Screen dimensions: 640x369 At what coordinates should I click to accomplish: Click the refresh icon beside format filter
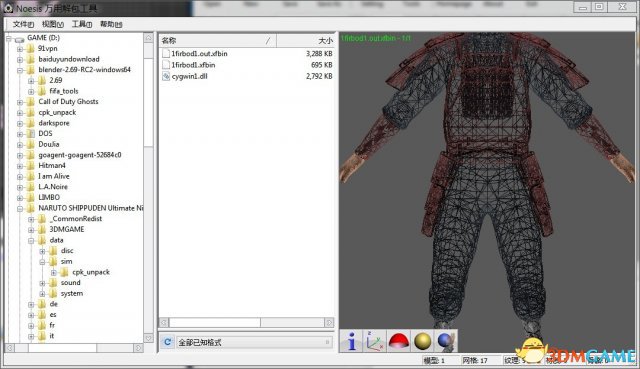coord(167,342)
